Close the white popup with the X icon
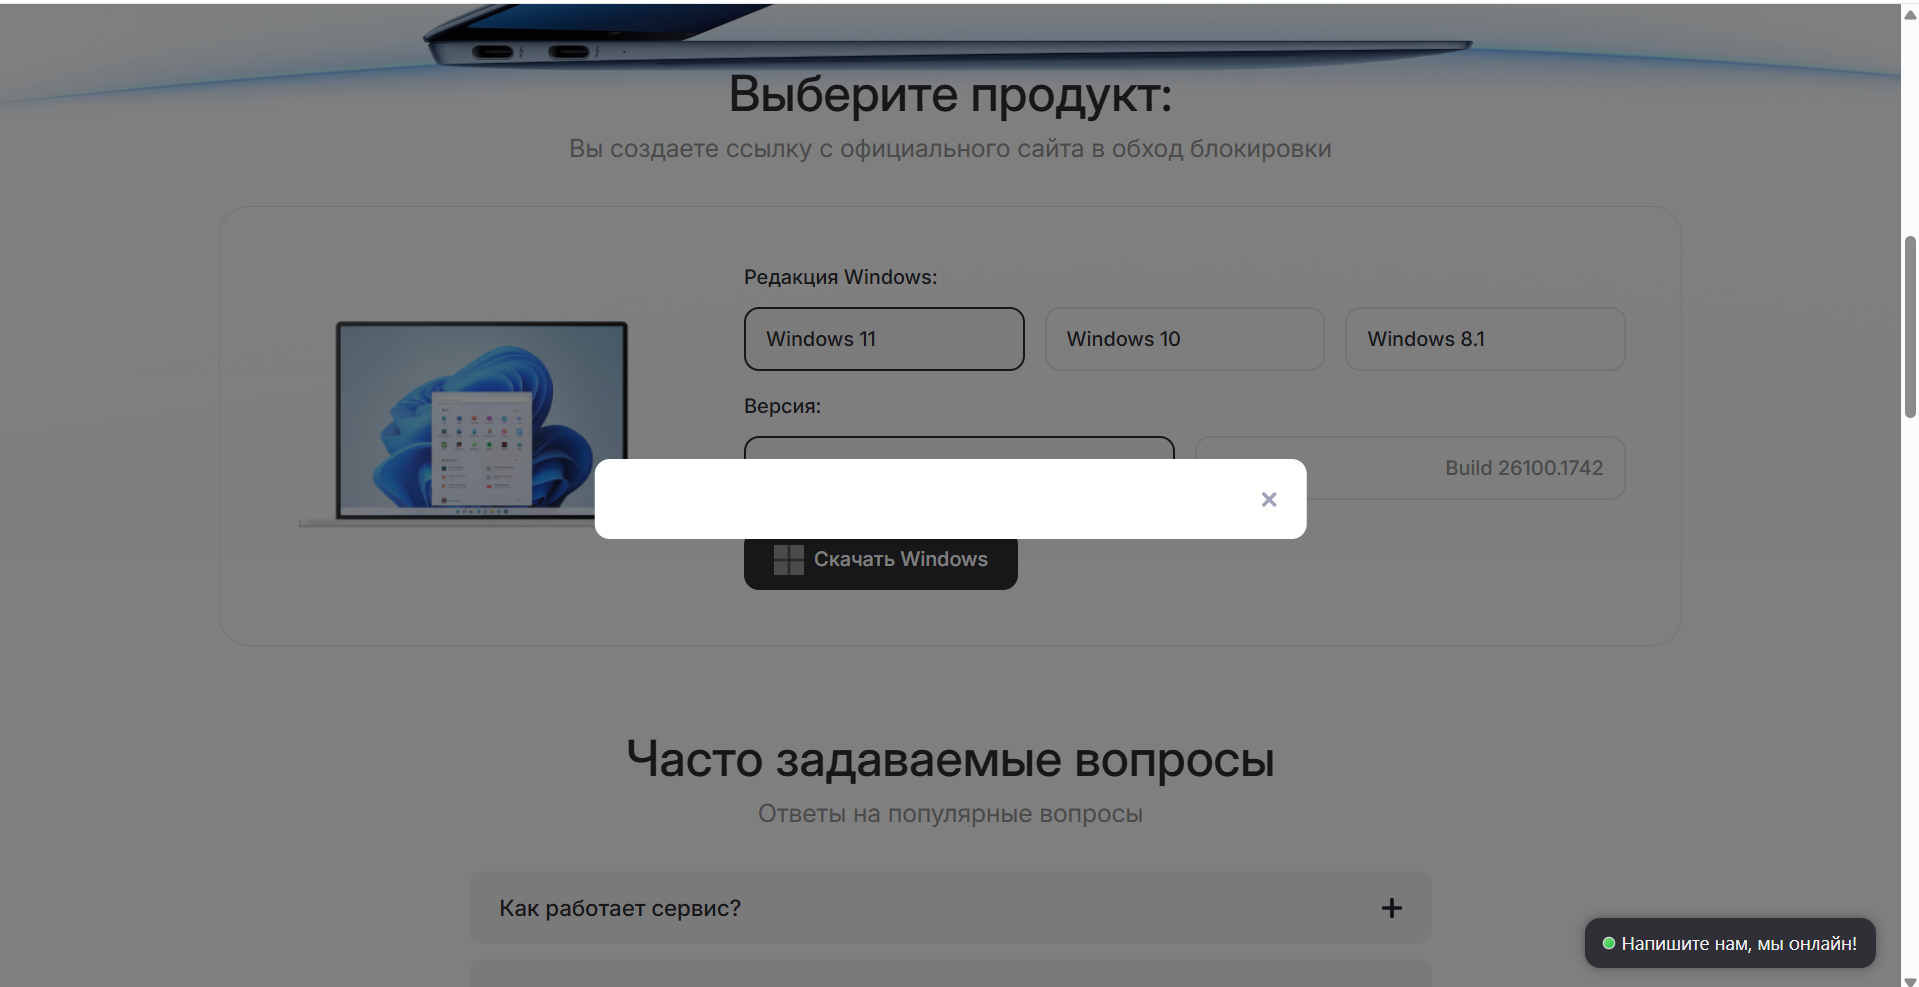This screenshot has width=1919, height=987. pos(1268,499)
